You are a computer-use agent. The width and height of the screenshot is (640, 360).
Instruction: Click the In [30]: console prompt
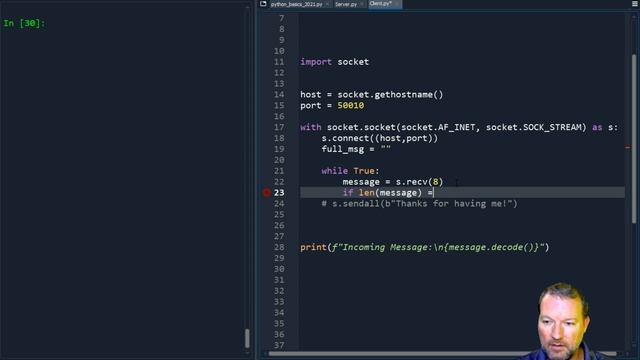(x=24, y=23)
